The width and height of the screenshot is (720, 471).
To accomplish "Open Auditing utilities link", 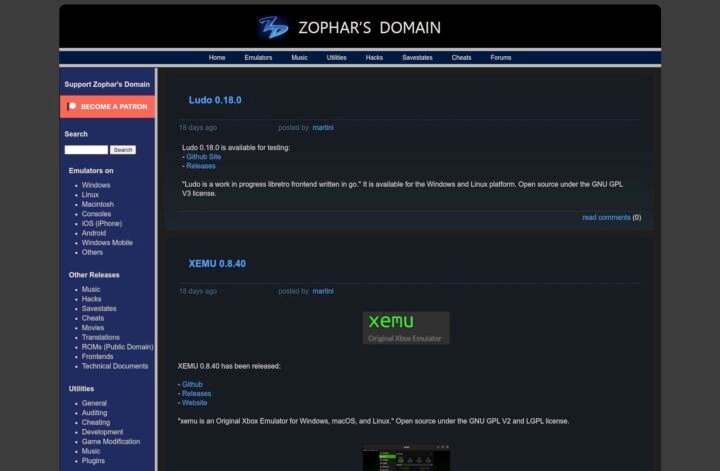I will [x=94, y=413].
